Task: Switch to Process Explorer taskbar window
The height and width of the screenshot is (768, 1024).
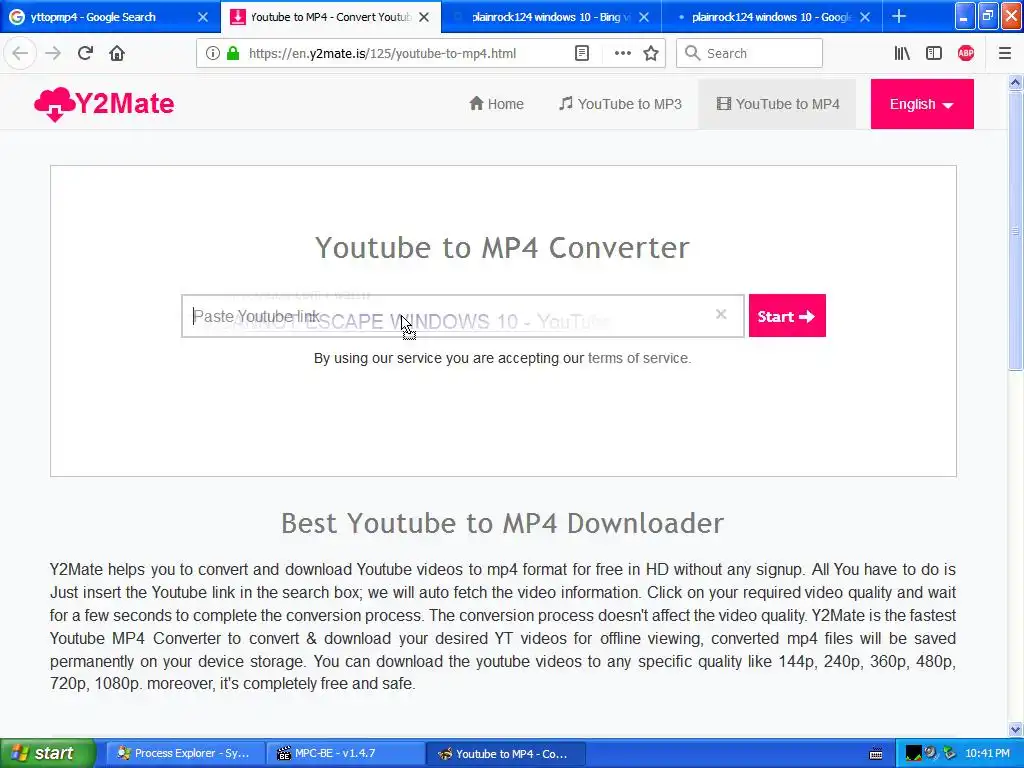Action: pyautogui.click(x=185, y=754)
